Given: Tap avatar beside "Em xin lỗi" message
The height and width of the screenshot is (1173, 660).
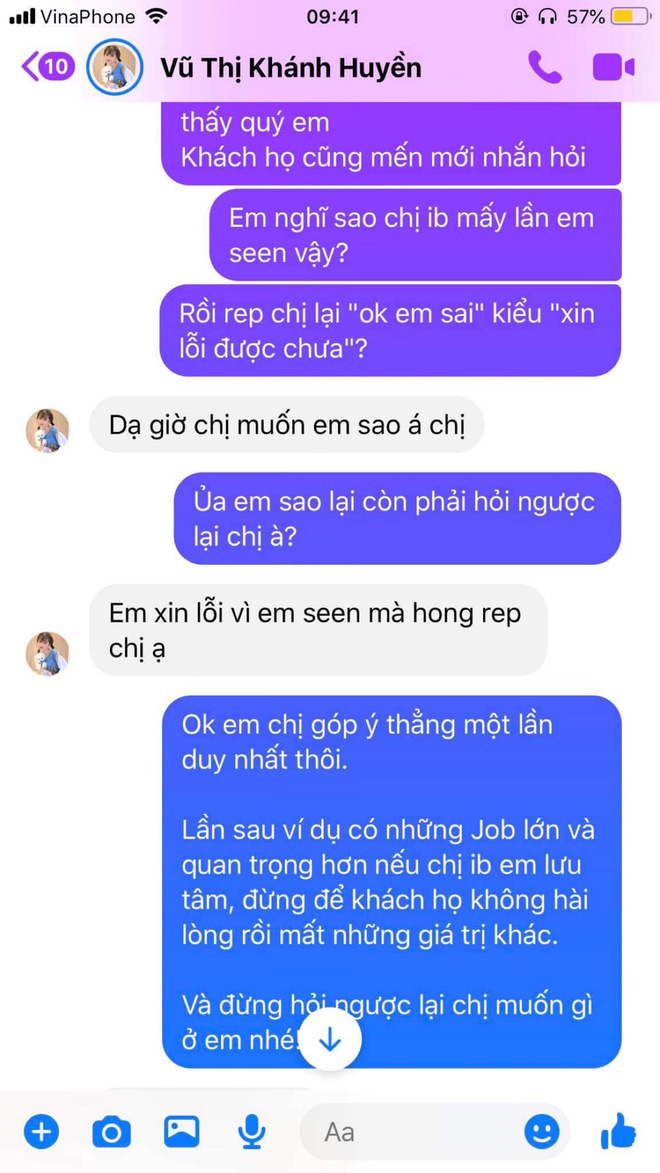Looking at the screenshot, I should (x=47, y=653).
